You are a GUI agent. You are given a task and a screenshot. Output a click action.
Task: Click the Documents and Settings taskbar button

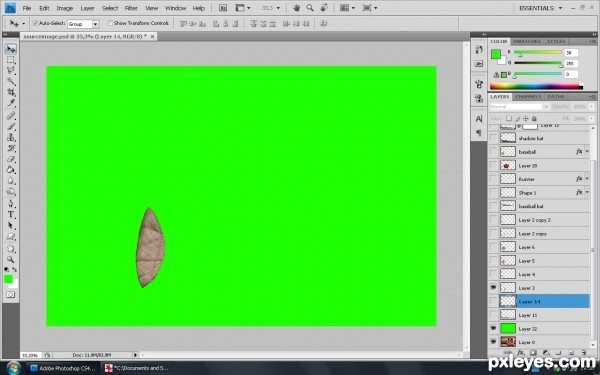137,368
